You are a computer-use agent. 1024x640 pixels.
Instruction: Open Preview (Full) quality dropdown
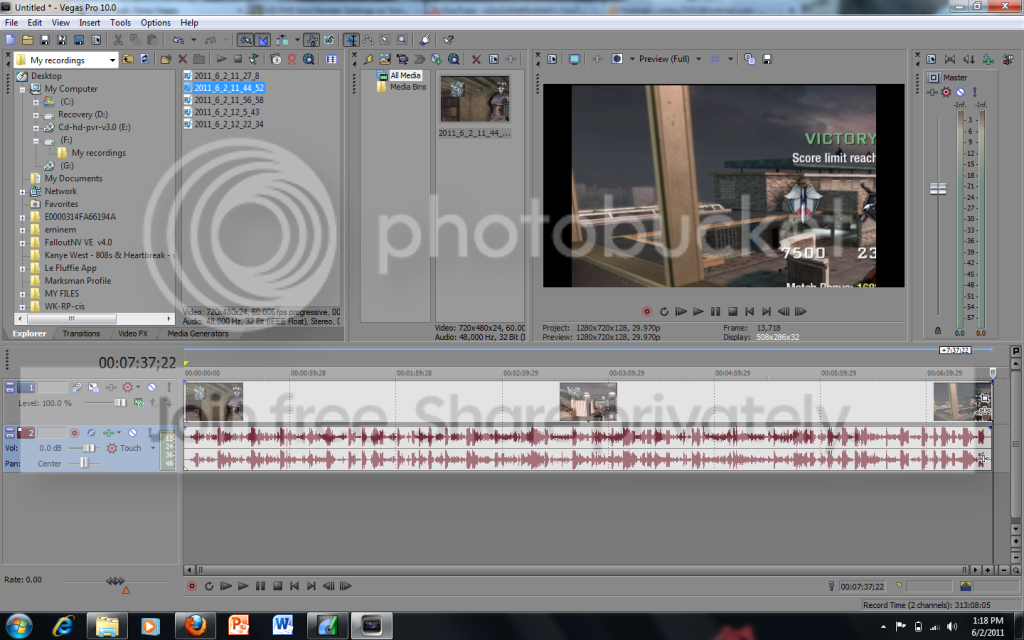click(x=698, y=59)
